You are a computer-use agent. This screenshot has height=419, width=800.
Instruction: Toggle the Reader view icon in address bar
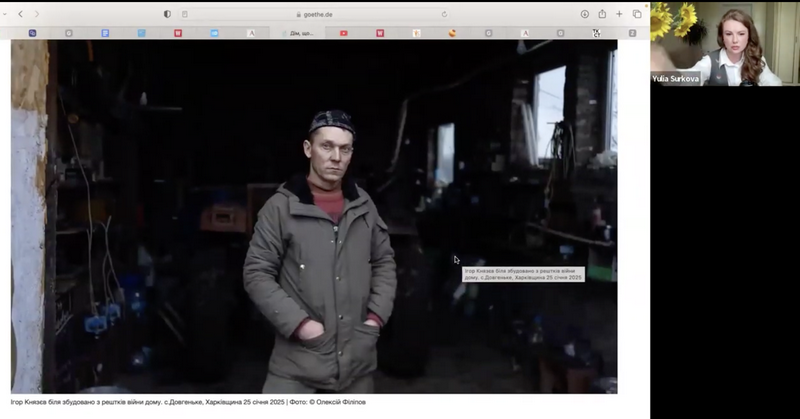pos(184,14)
